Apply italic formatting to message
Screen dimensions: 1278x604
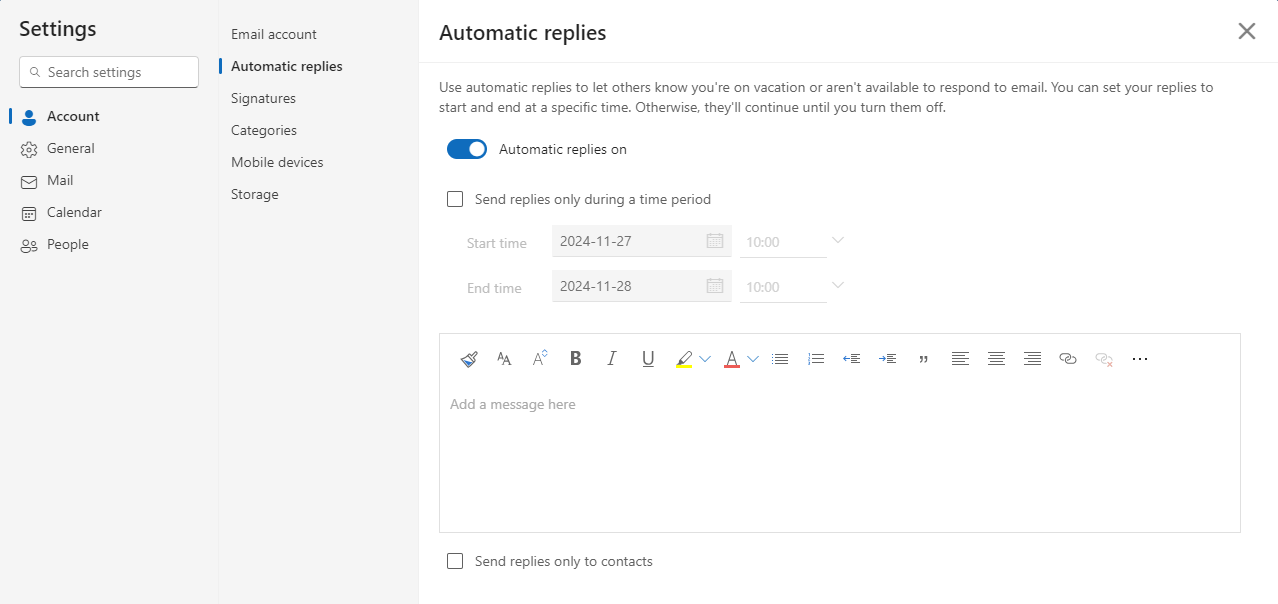click(x=612, y=359)
